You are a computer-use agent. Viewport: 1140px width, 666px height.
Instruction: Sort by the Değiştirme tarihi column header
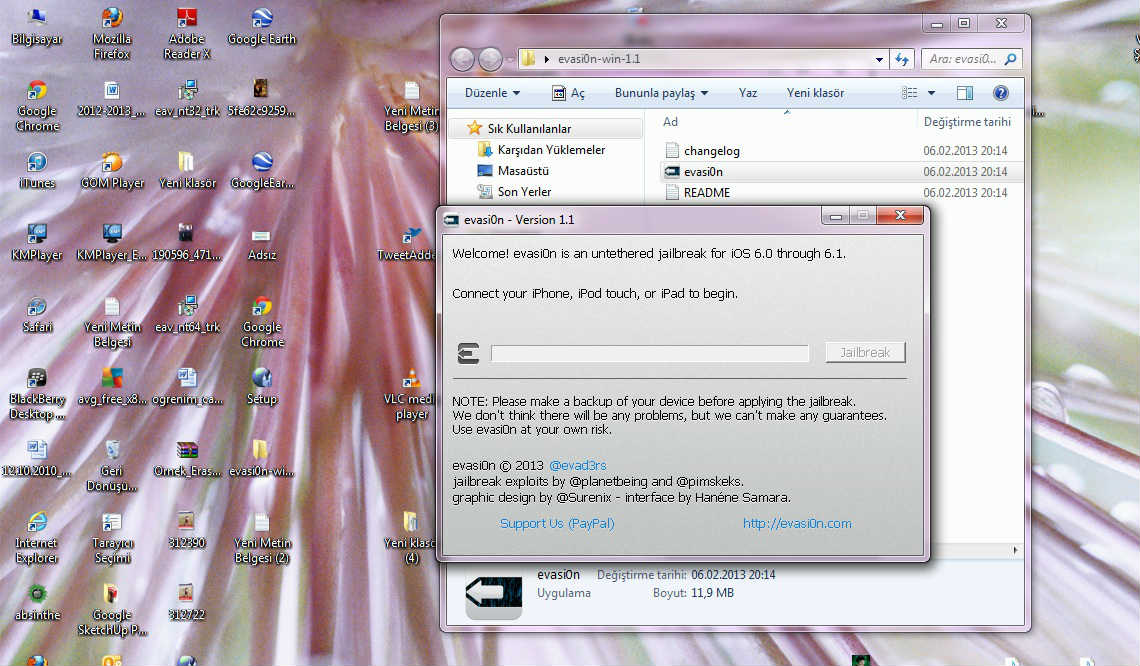pyautogui.click(x=967, y=122)
